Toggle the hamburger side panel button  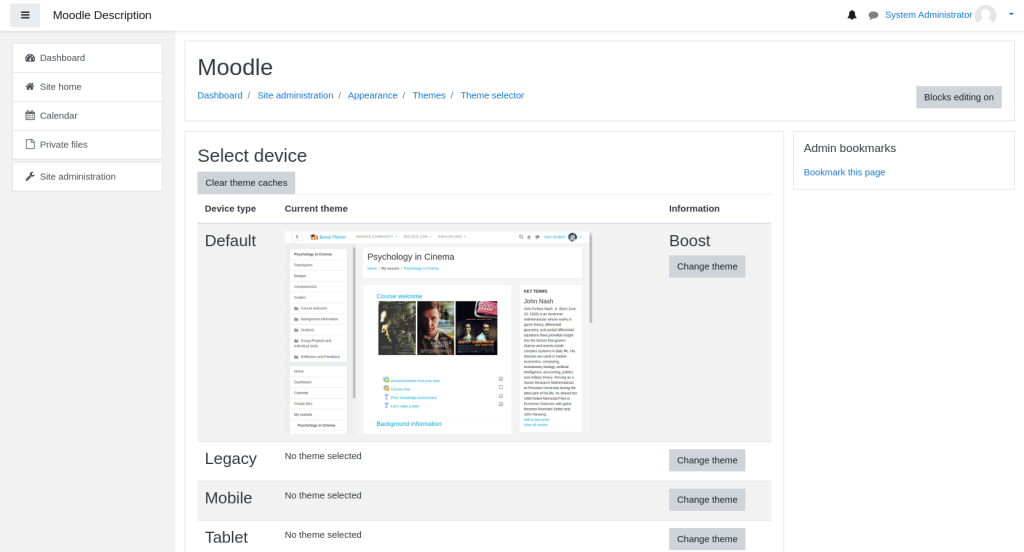(25, 15)
